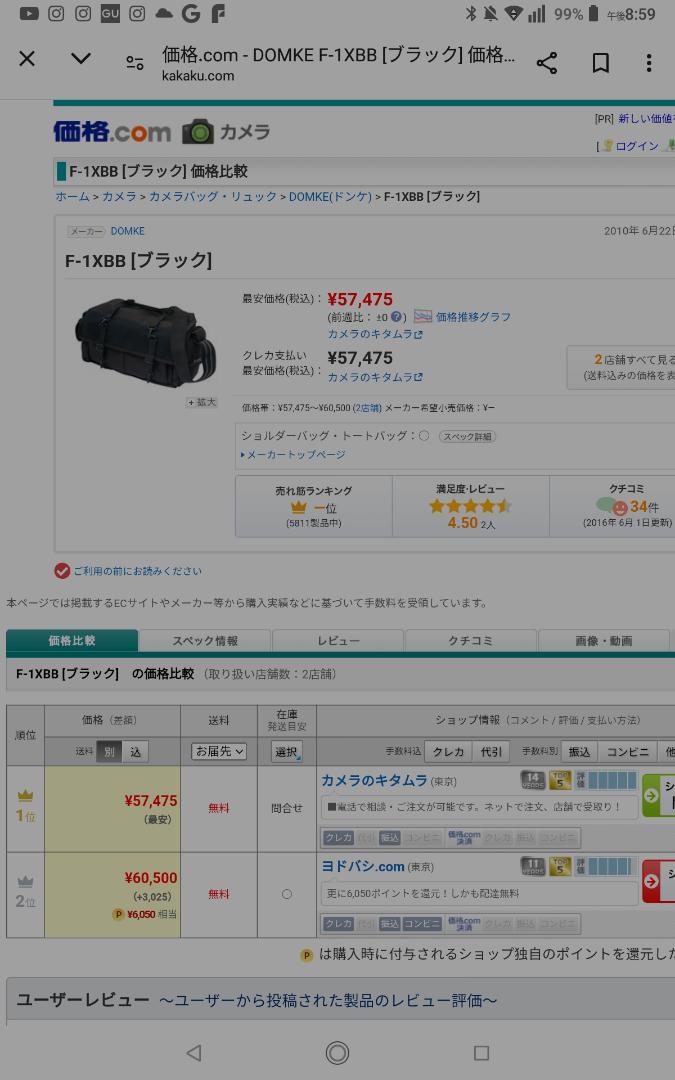
Task: Open the お届先 dropdown
Action: click(x=219, y=751)
